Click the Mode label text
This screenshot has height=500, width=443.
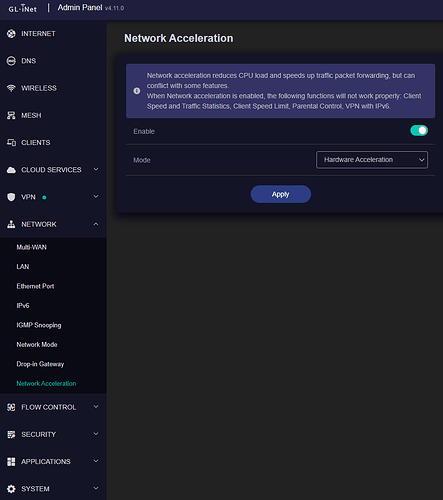tap(142, 160)
